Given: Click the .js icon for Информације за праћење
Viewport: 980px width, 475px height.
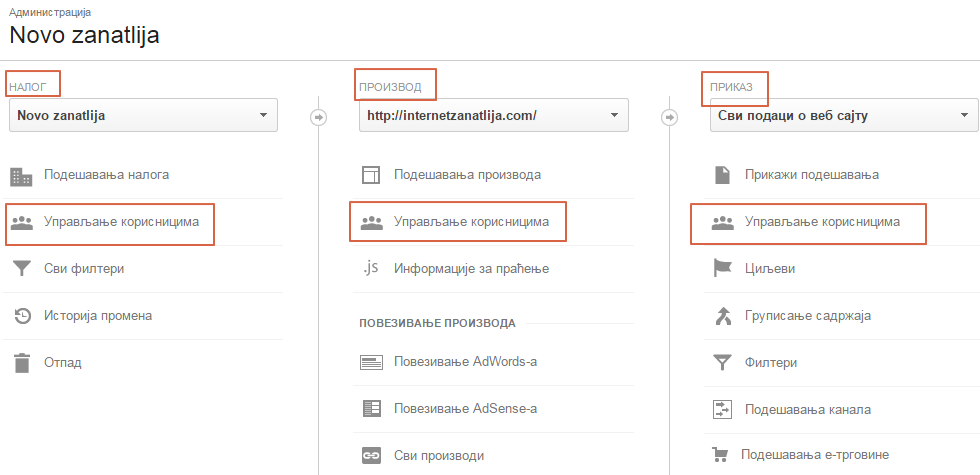Looking at the screenshot, I should click(371, 268).
